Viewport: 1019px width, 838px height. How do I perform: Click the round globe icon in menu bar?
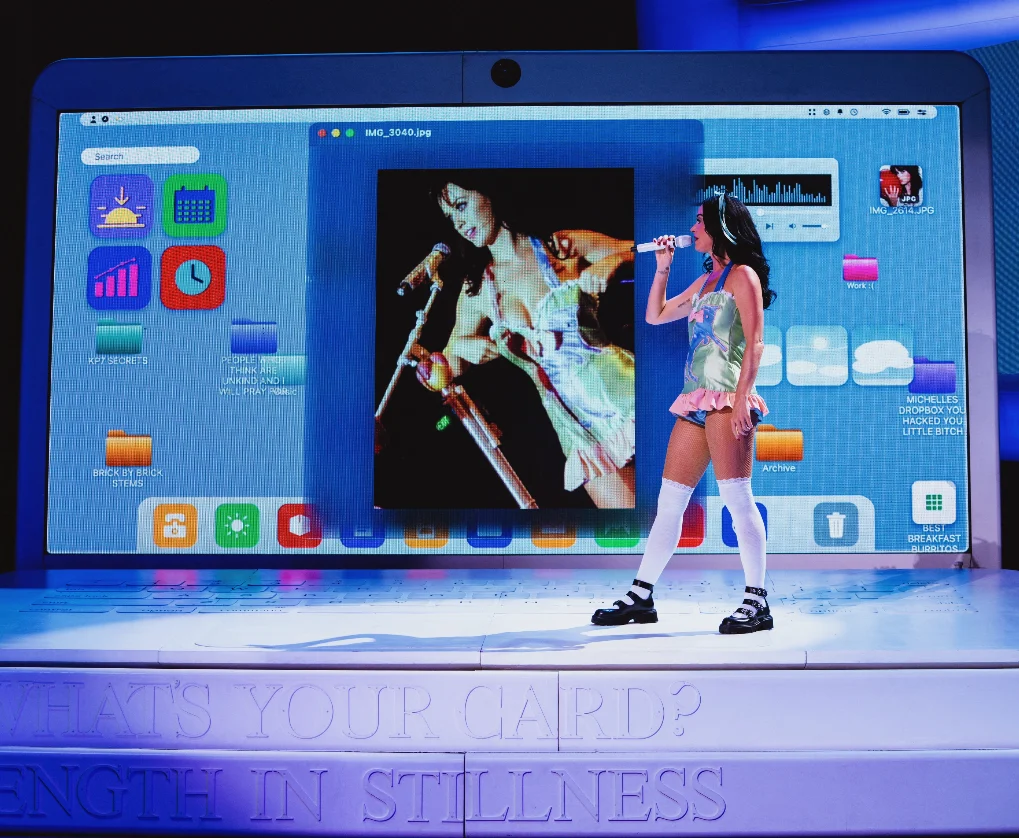[827, 112]
